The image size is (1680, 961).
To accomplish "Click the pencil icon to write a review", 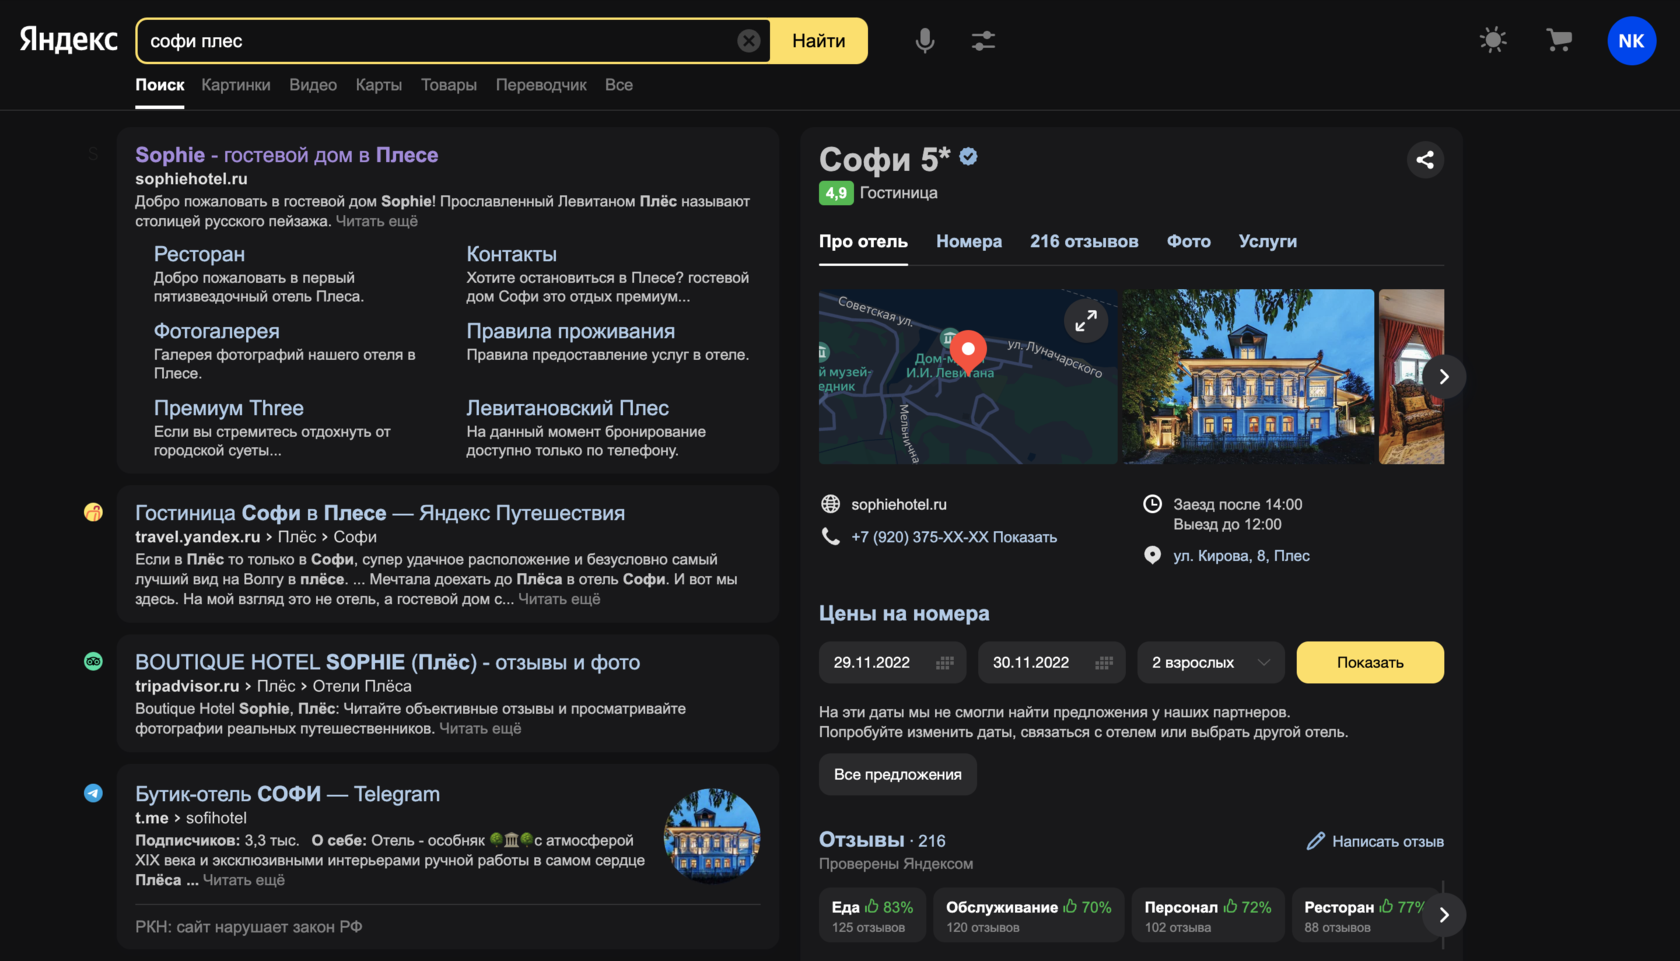I will [1315, 841].
